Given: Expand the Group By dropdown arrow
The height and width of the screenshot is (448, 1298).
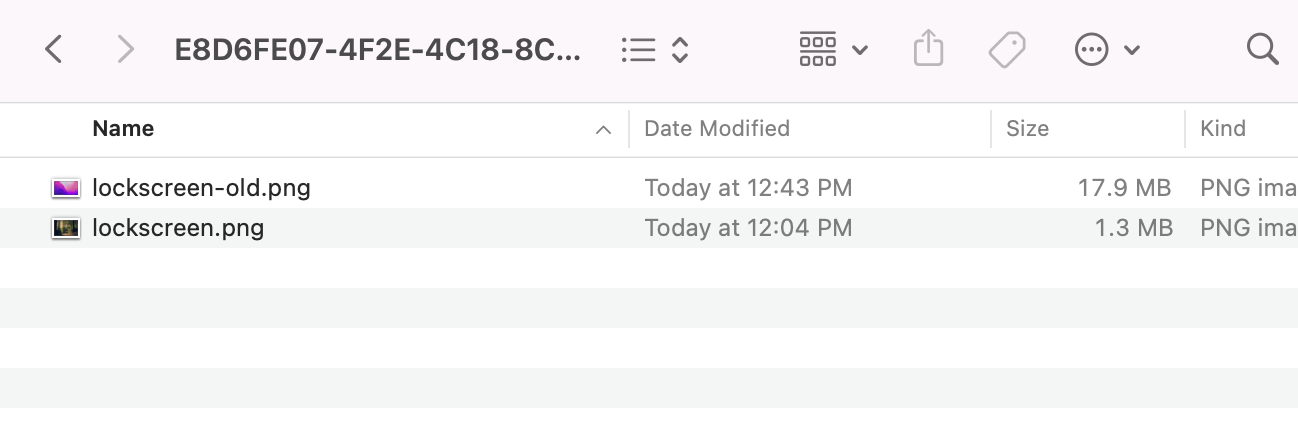Looking at the screenshot, I should coord(859,50).
